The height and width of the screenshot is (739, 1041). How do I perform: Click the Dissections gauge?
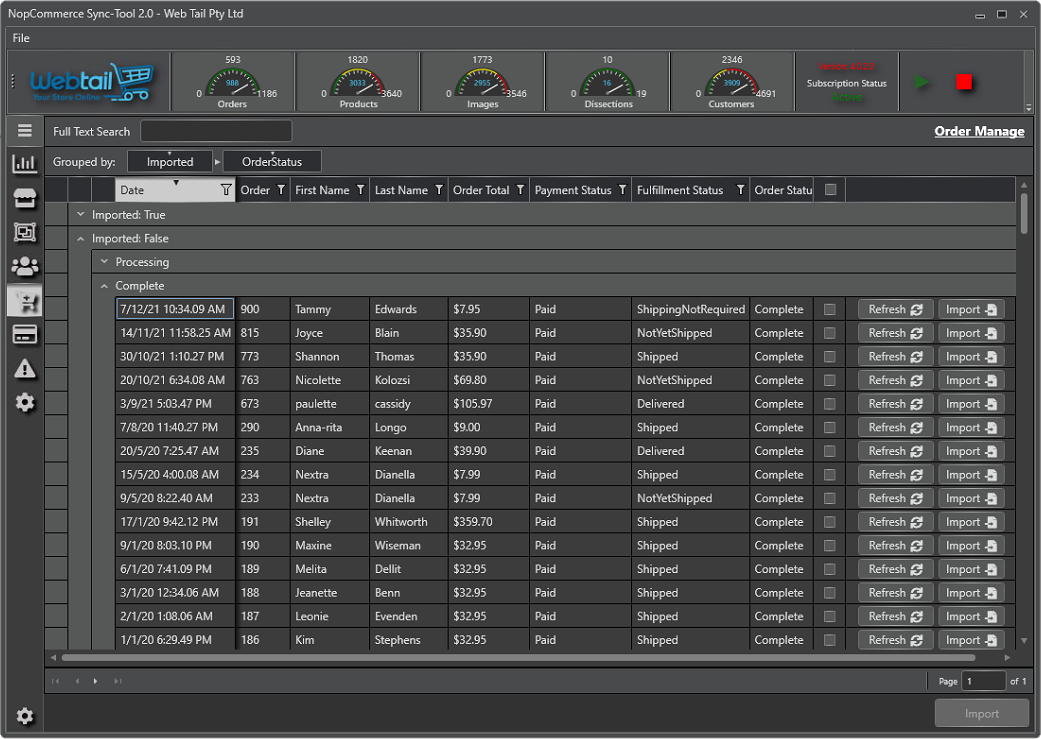click(x=607, y=82)
